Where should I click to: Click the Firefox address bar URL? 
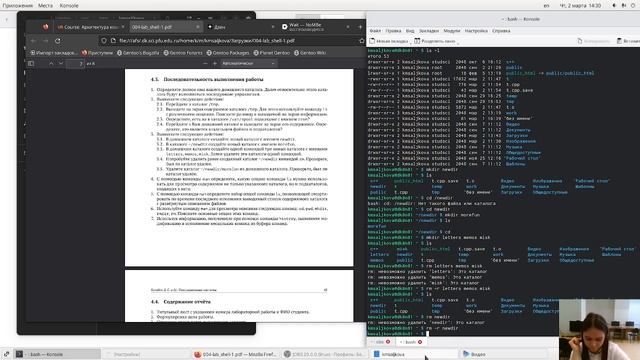[x=207, y=41]
